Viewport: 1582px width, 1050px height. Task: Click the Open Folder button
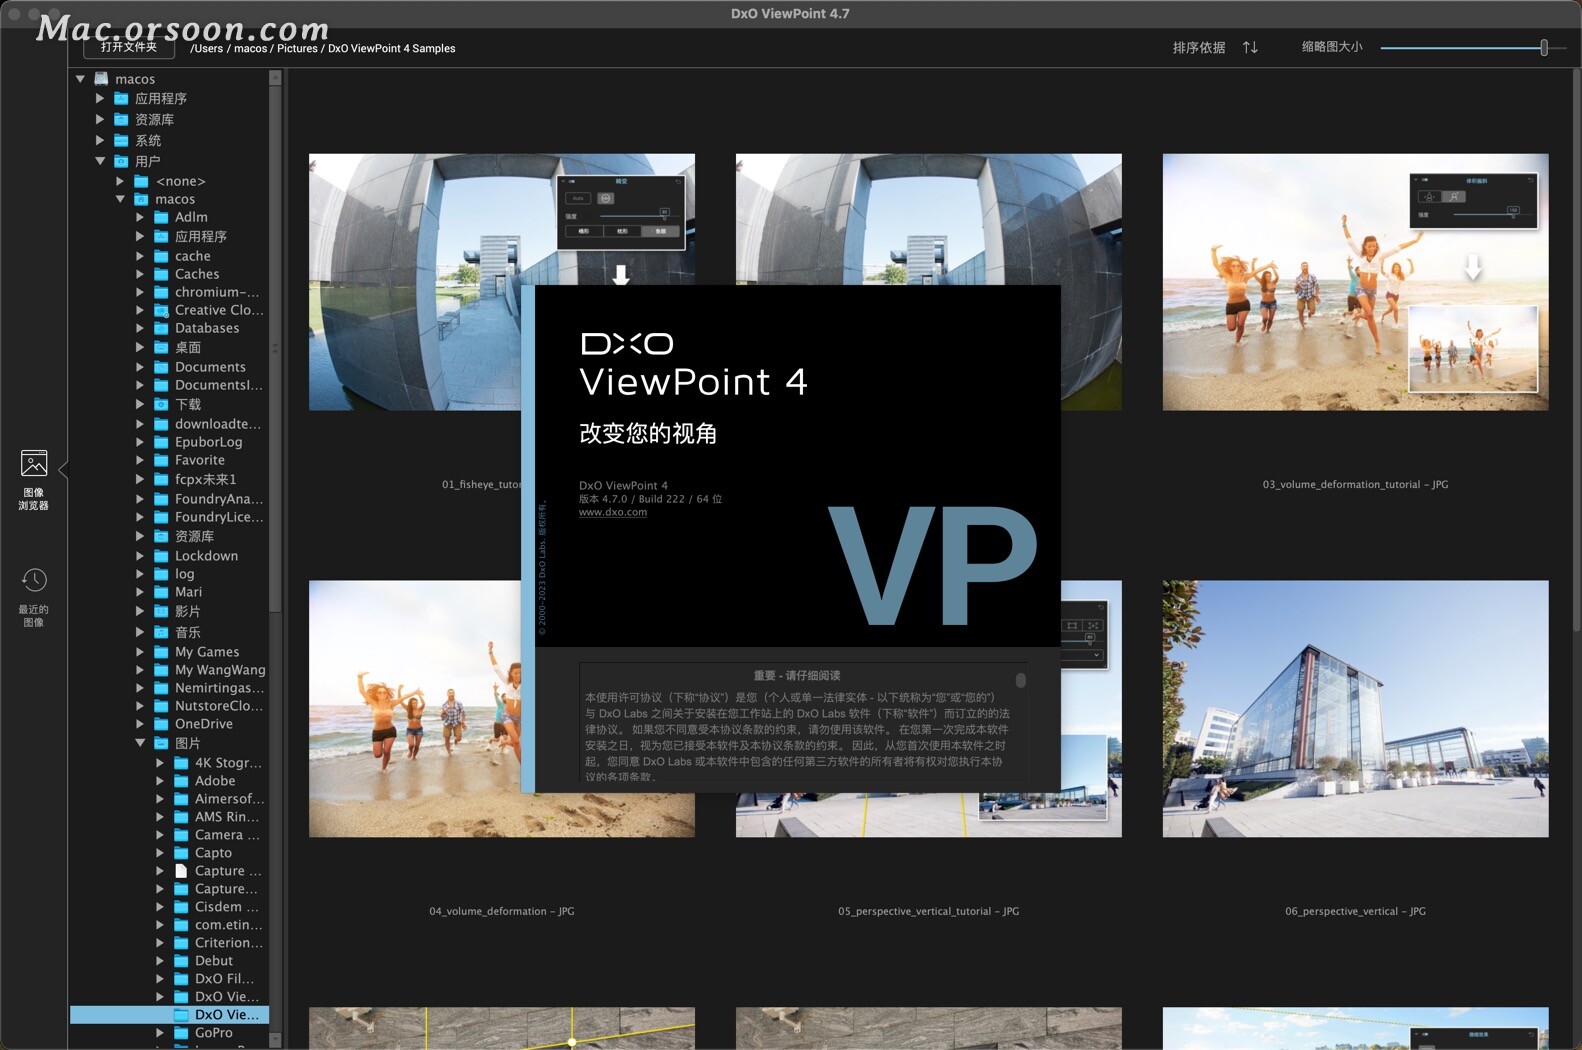coord(129,47)
